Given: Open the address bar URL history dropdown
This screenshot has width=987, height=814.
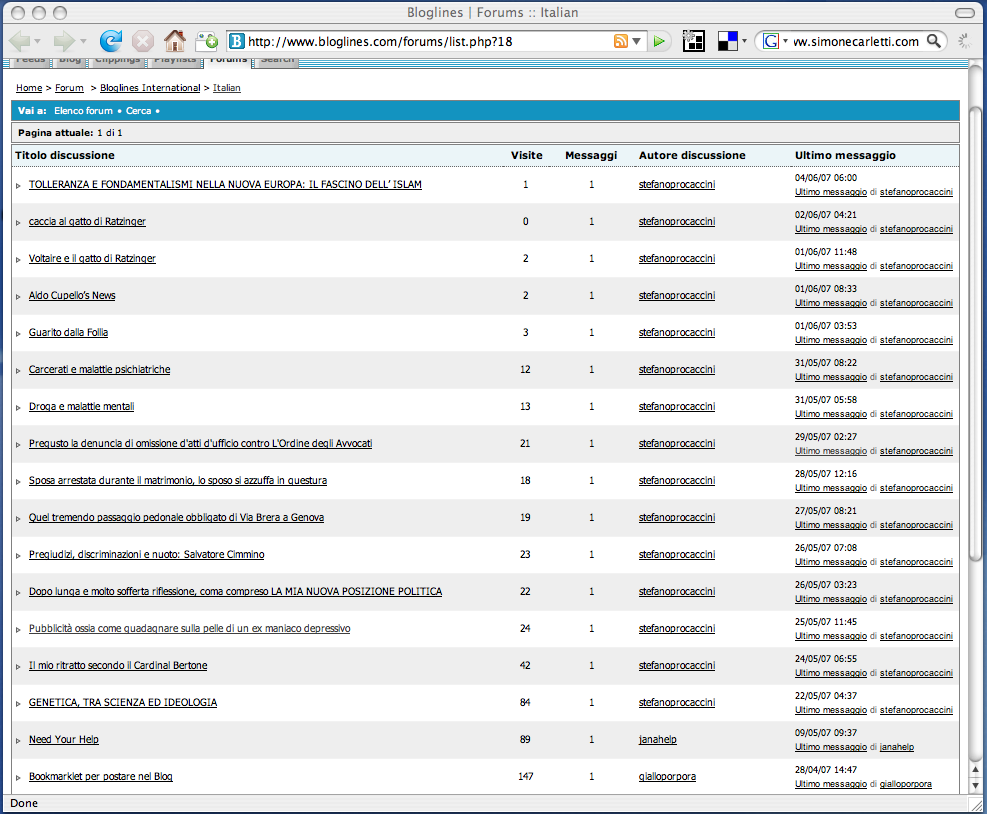Looking at the screenshot, I should (636, 42).
